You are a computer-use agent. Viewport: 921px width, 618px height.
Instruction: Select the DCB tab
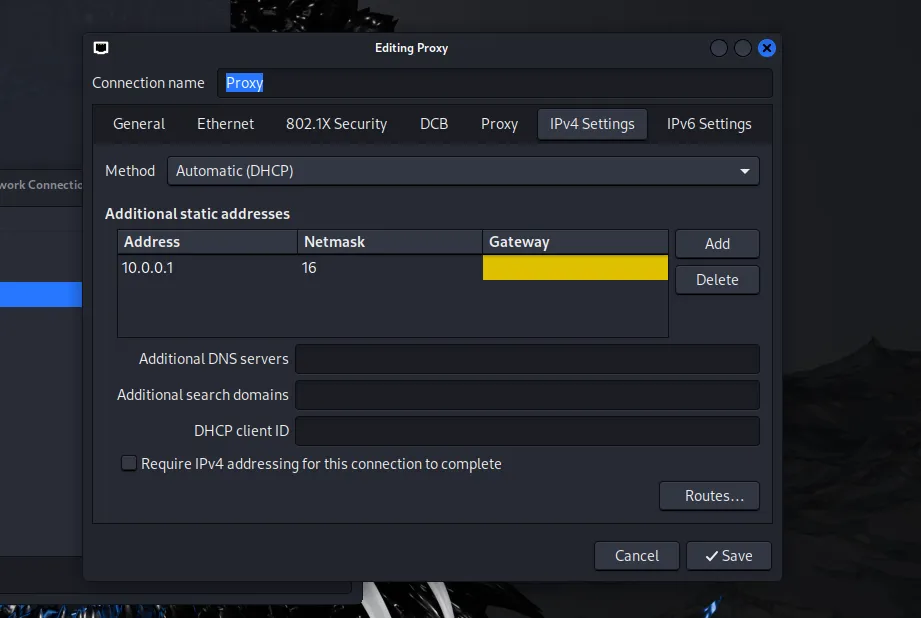pos(434,124)
